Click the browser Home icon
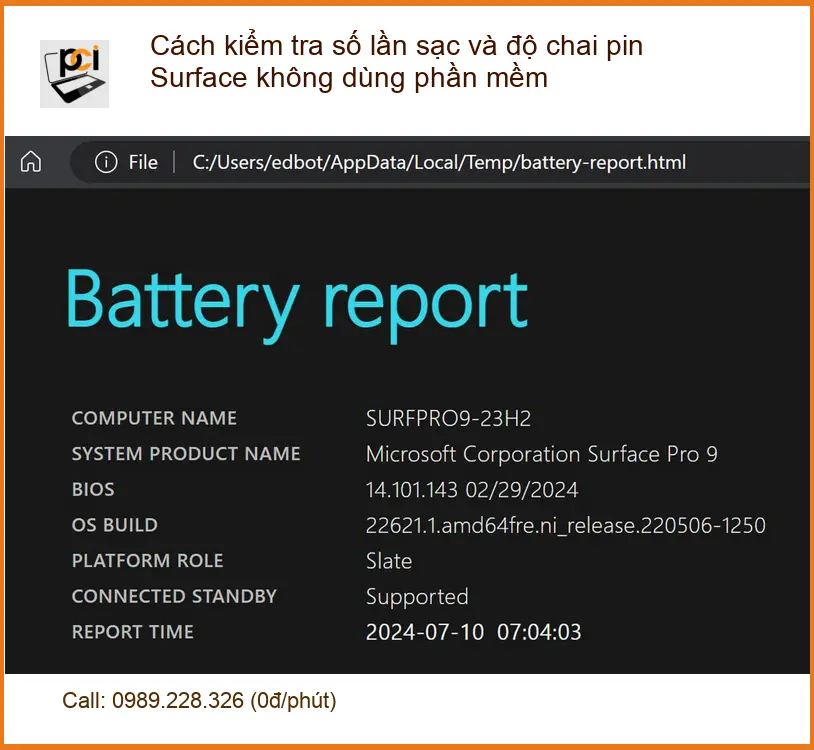Screen dimensions: 814x750 pos(31,161)
